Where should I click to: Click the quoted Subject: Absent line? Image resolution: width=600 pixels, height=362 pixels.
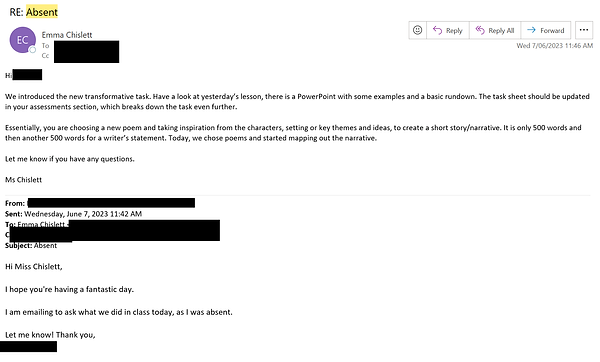pyautogui.click(x=31, y=246)
